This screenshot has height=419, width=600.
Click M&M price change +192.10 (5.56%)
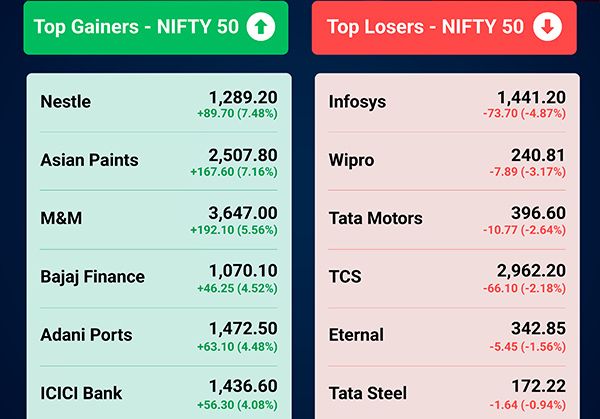click(x=233, y=230)
